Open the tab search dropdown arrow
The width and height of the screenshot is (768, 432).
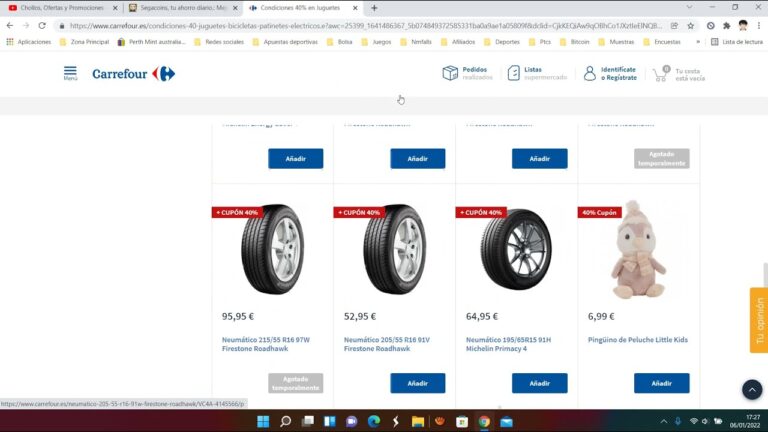click(689, 7)
